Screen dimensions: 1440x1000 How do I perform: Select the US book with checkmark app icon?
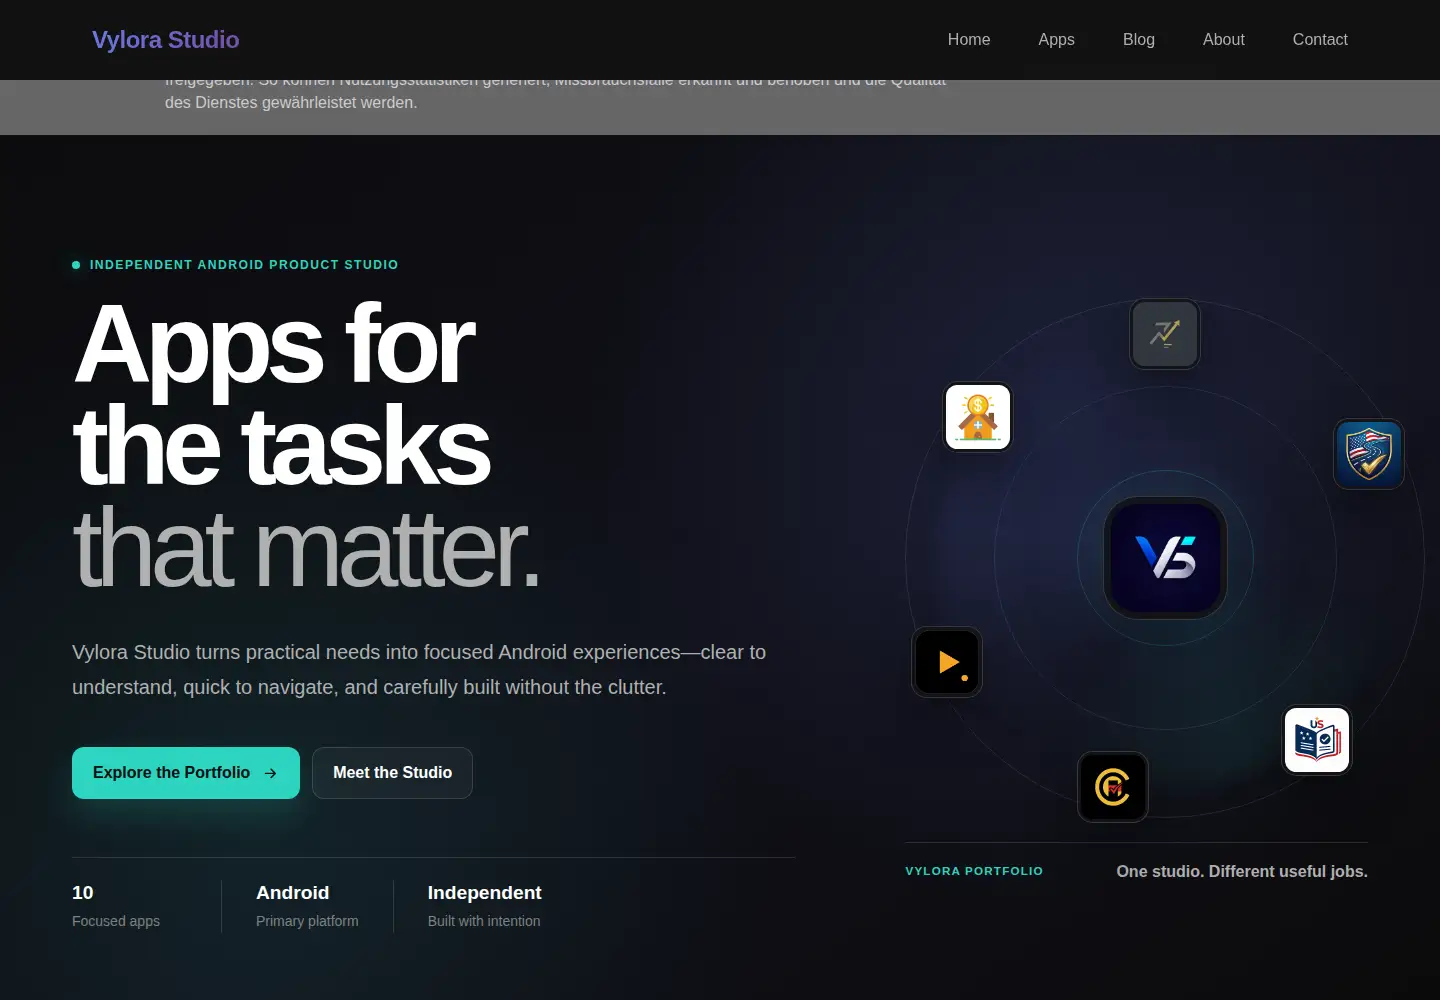pyautogui.click(x=1317, y=740)
